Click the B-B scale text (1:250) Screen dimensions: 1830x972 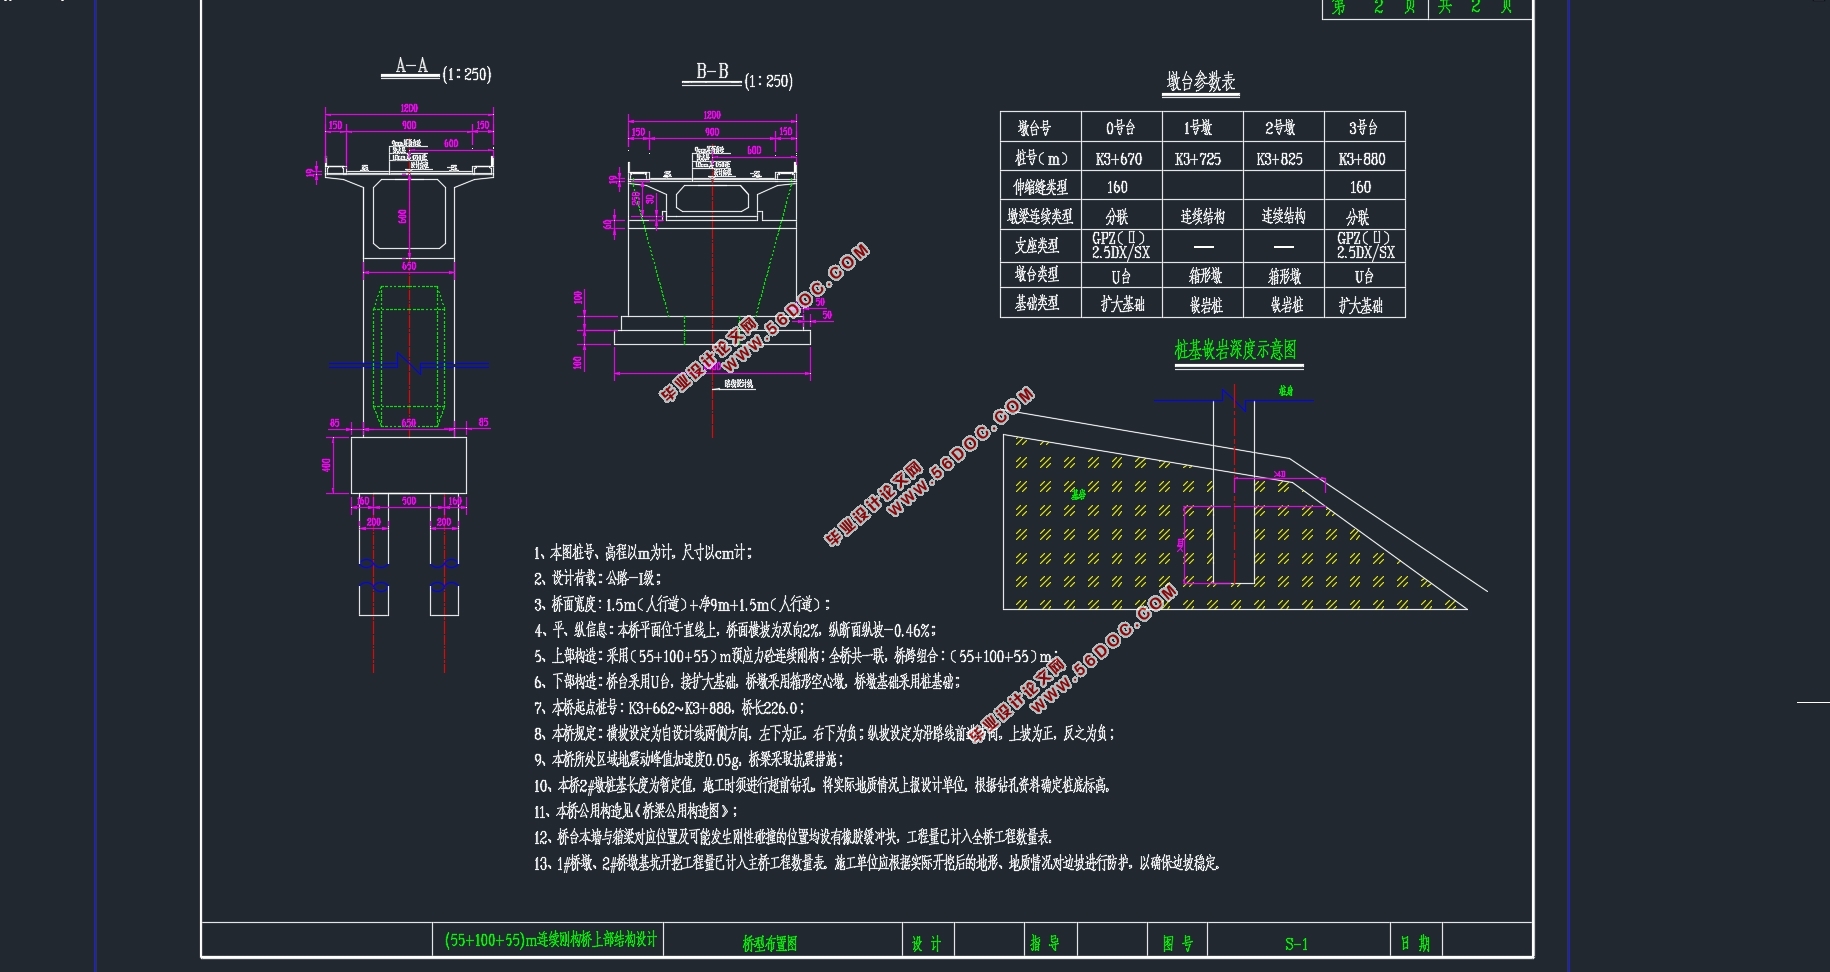pyautogui.click(x=768, y=81)
